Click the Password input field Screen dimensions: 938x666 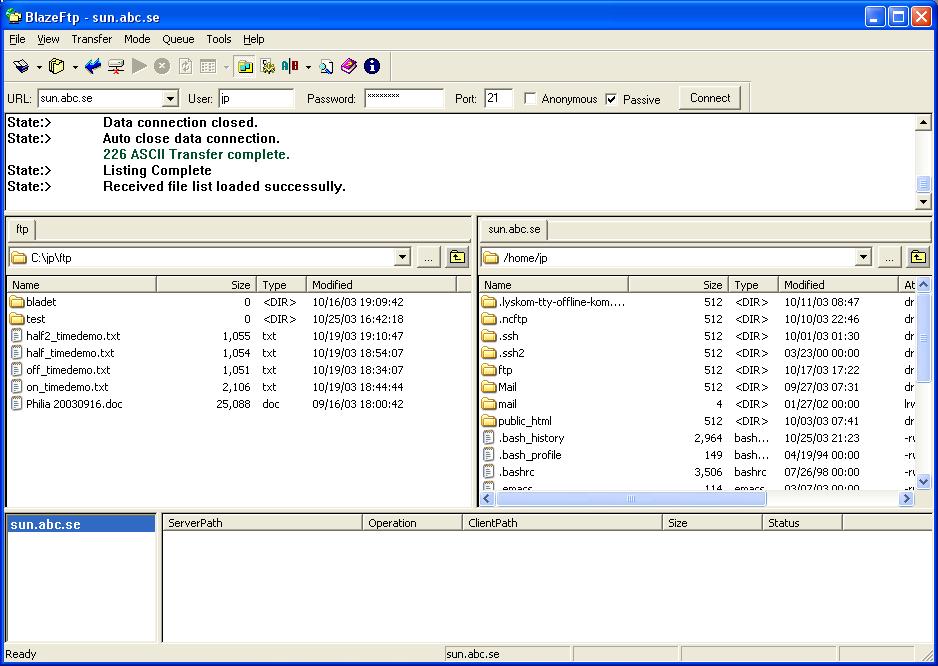[x=404, y=98]
